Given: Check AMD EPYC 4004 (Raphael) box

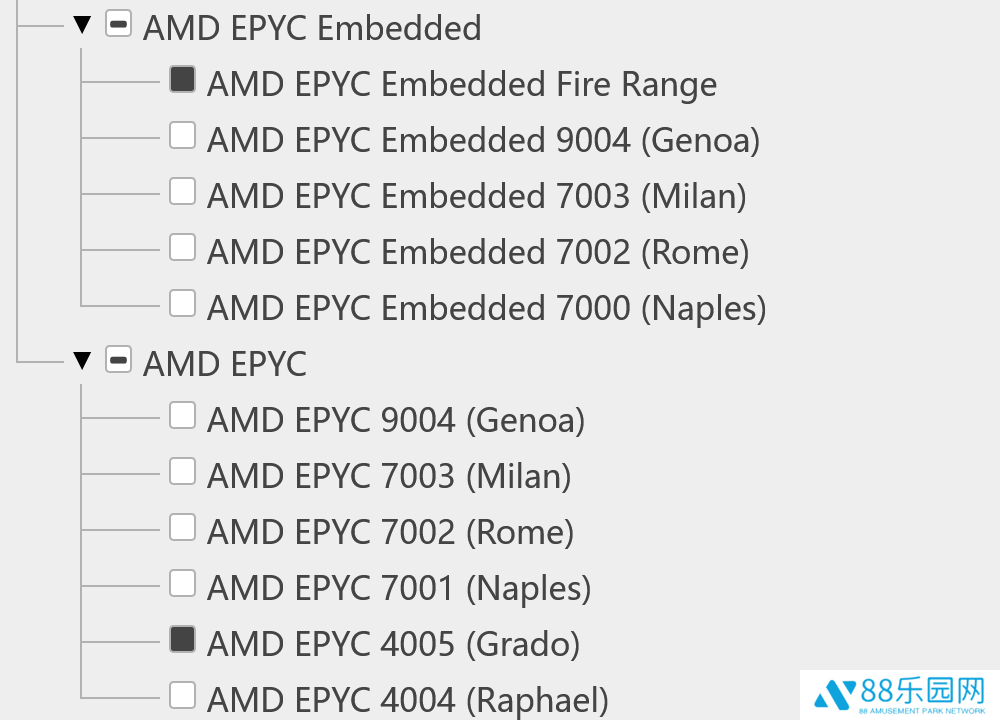Looking at the screenshot, I should [x=182, y=696].
